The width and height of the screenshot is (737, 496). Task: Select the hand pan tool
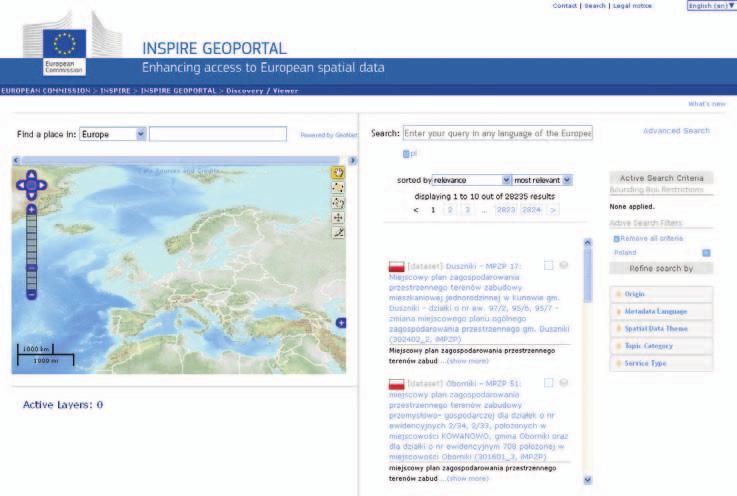coord(338,173)
